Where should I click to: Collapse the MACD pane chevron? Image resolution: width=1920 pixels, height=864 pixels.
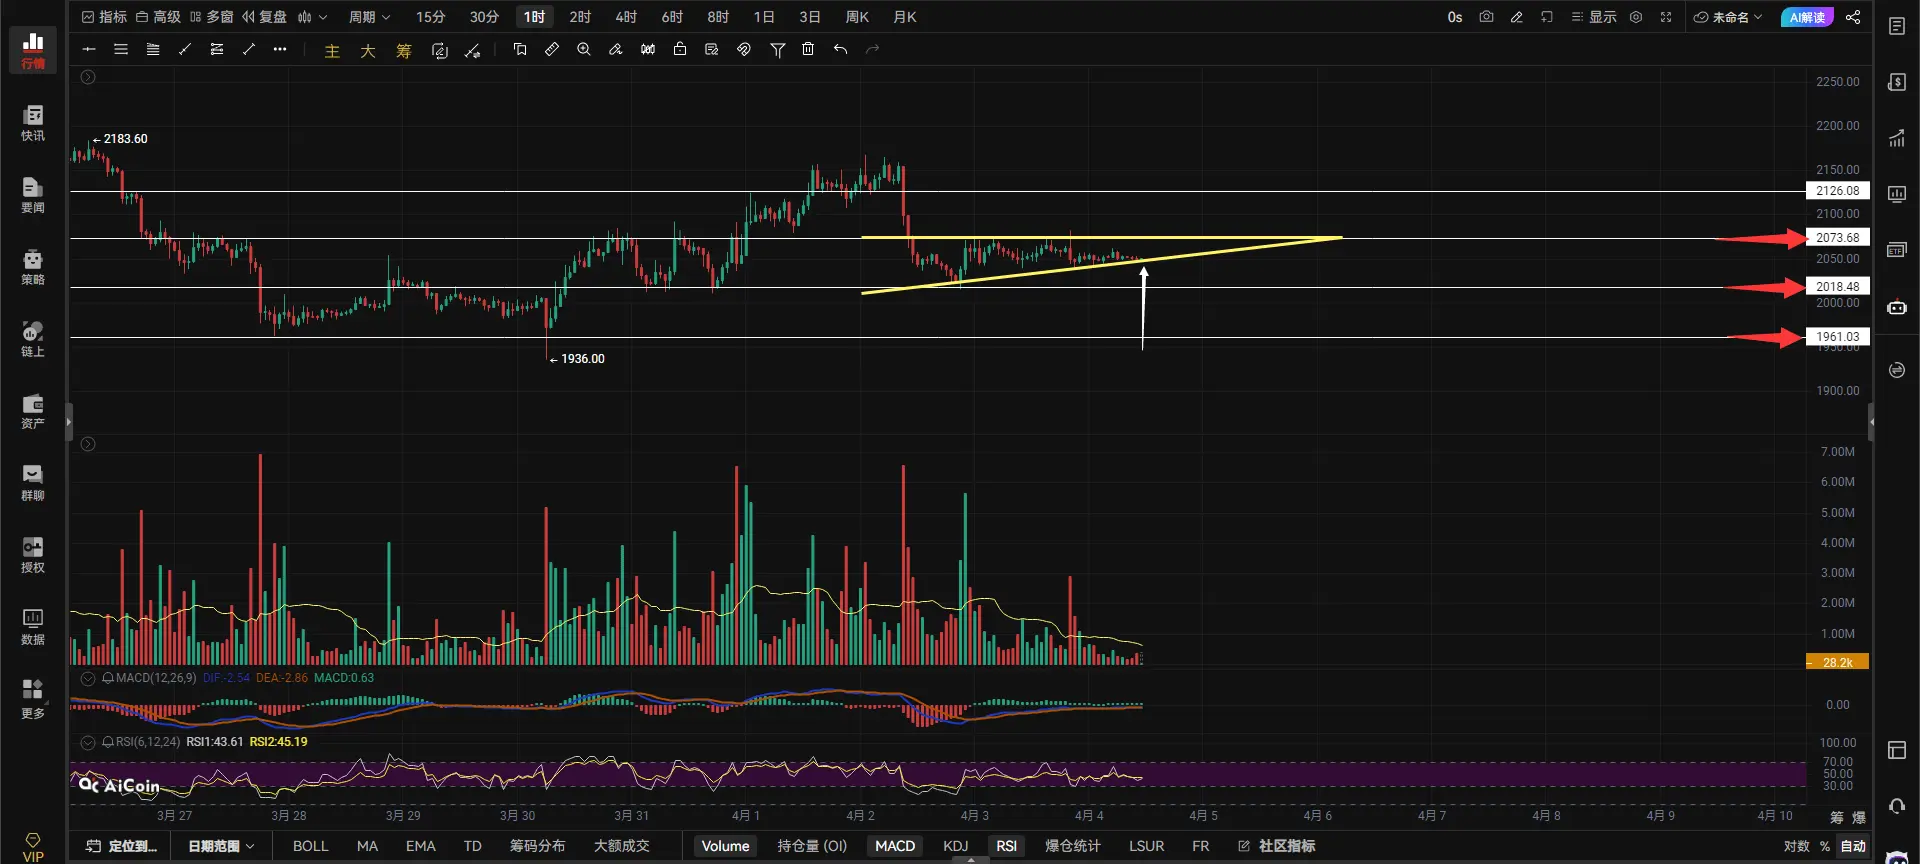pos(88,678)
